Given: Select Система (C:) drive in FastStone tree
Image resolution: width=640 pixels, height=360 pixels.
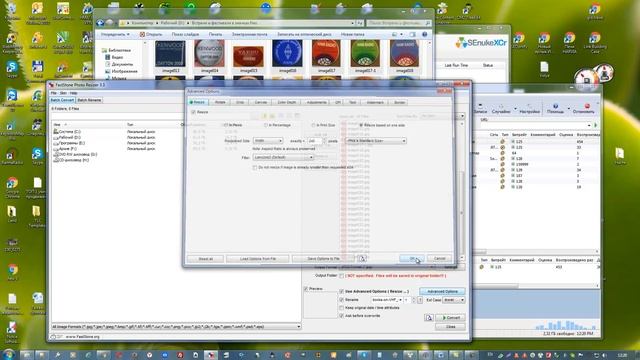Looking at the screenshot, I should point(67,132).
